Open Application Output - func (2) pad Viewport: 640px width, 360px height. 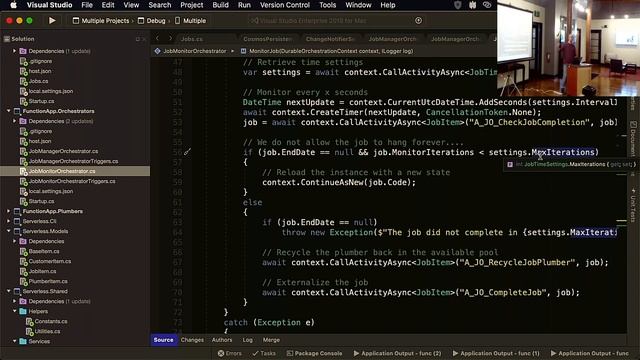(x=397, y=353)
